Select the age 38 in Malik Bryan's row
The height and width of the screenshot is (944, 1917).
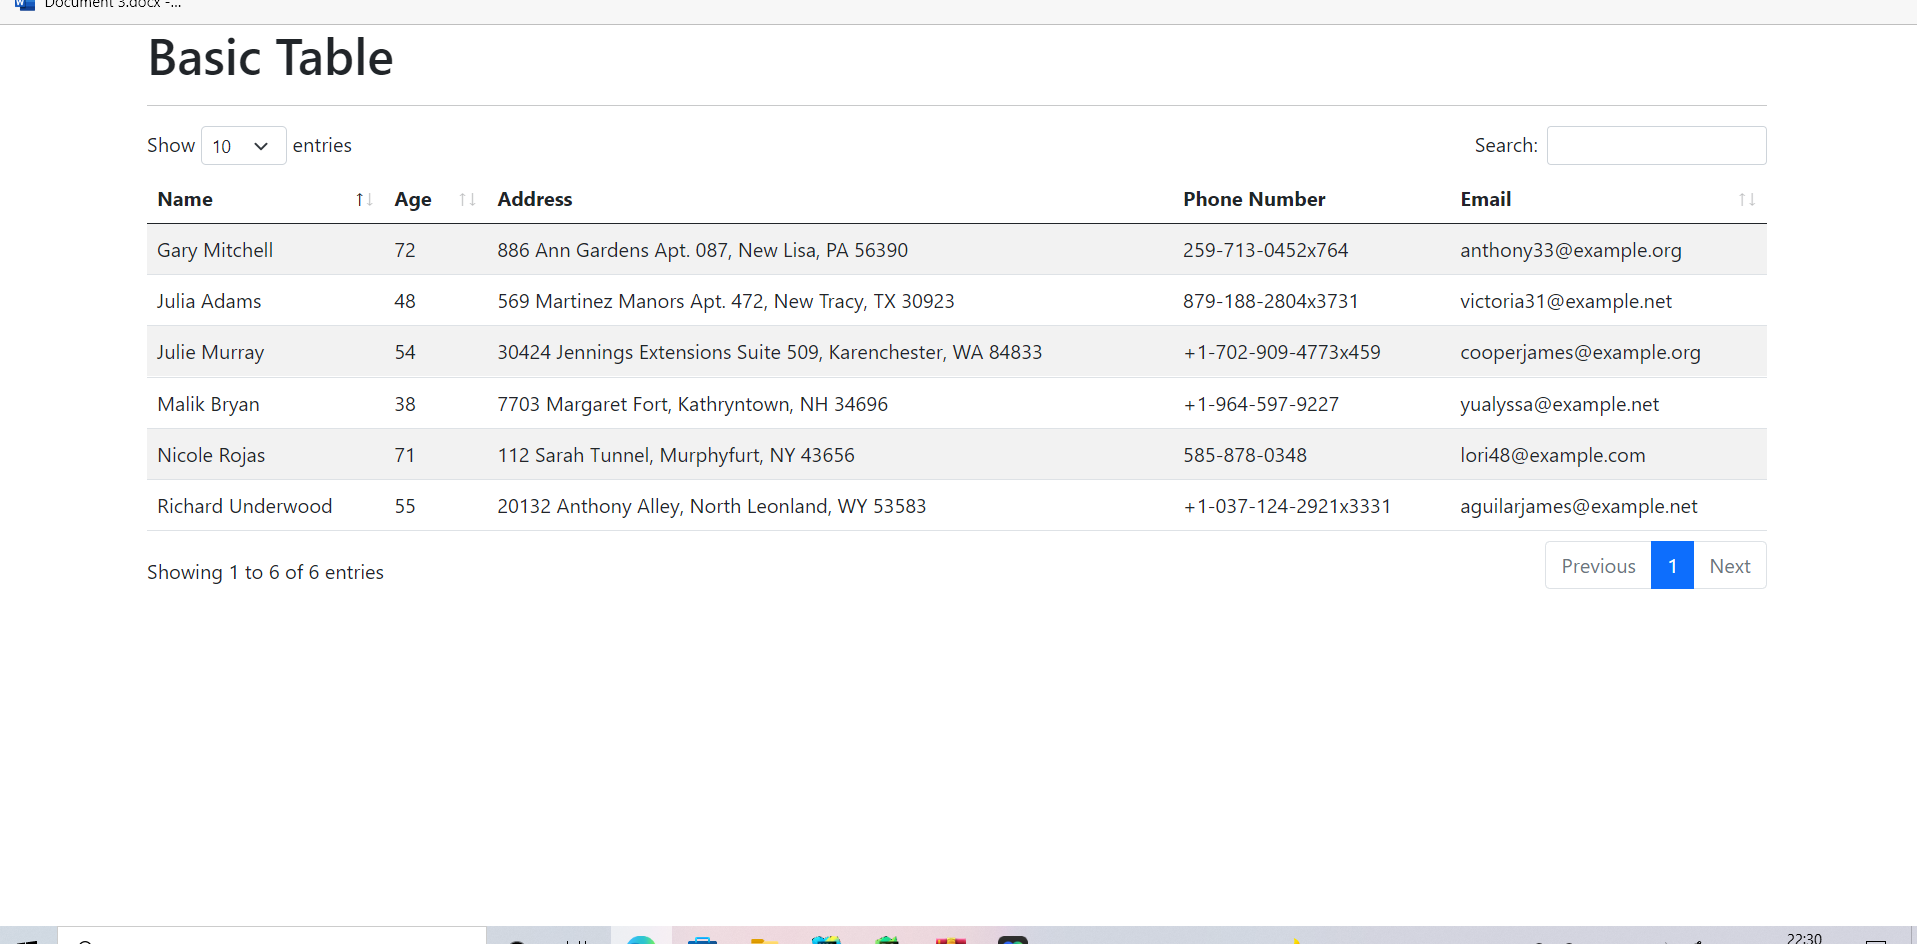pyautogui.click(x=405, y=404)
